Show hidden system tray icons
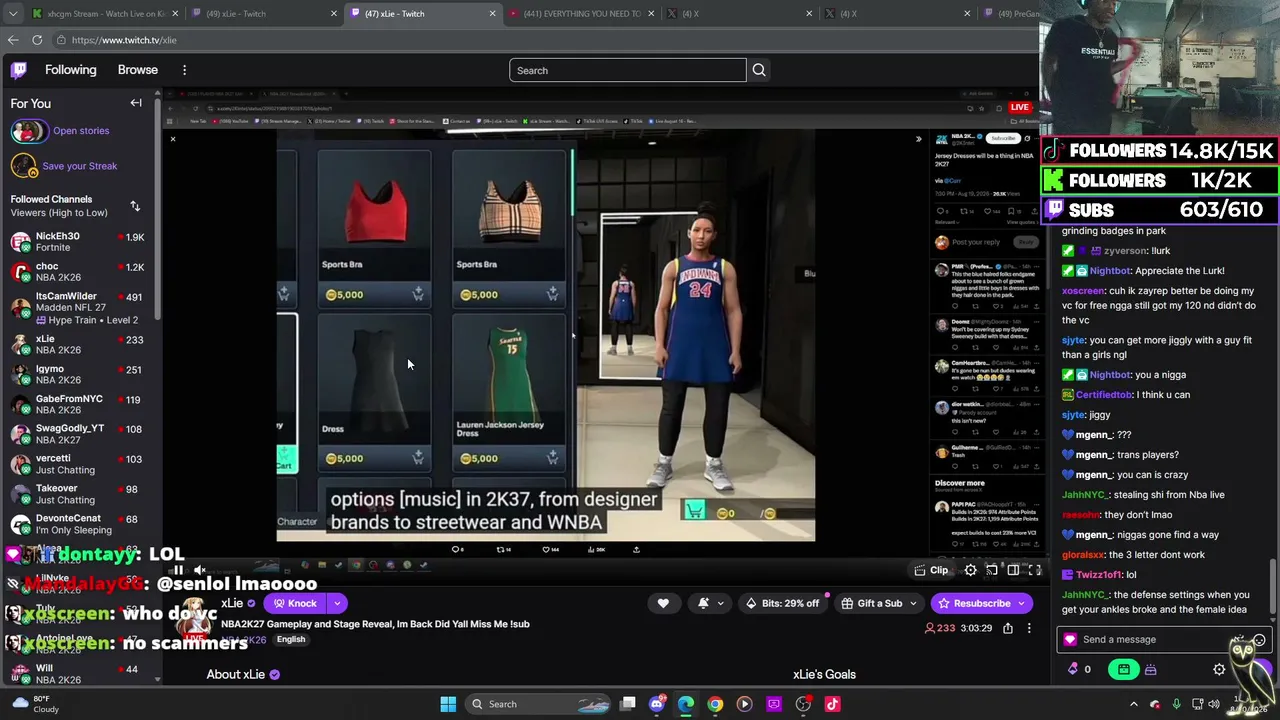Viewport: 1280px width, 720px height. [1133, 704]
